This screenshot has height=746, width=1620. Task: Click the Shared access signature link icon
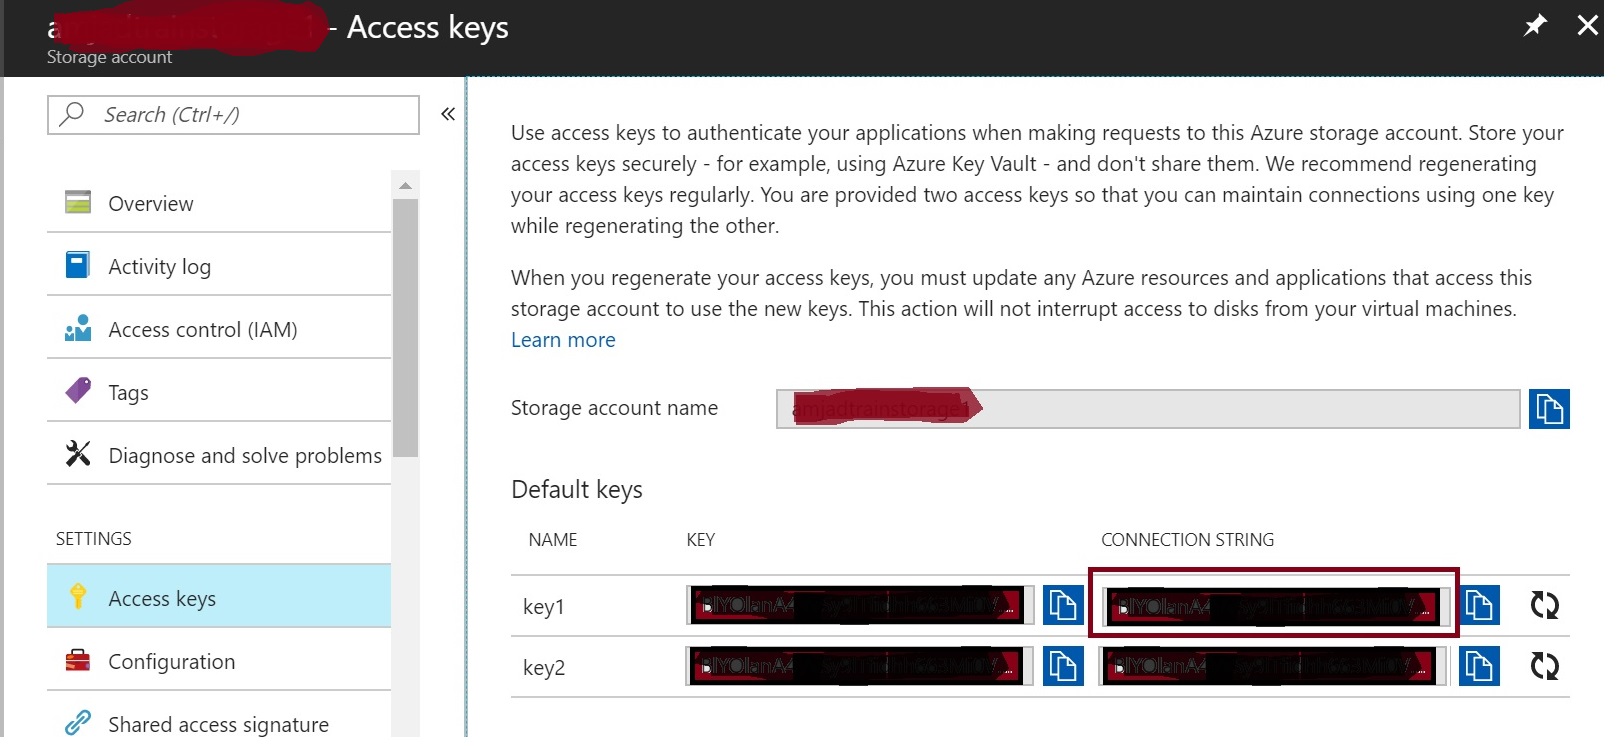78,722
